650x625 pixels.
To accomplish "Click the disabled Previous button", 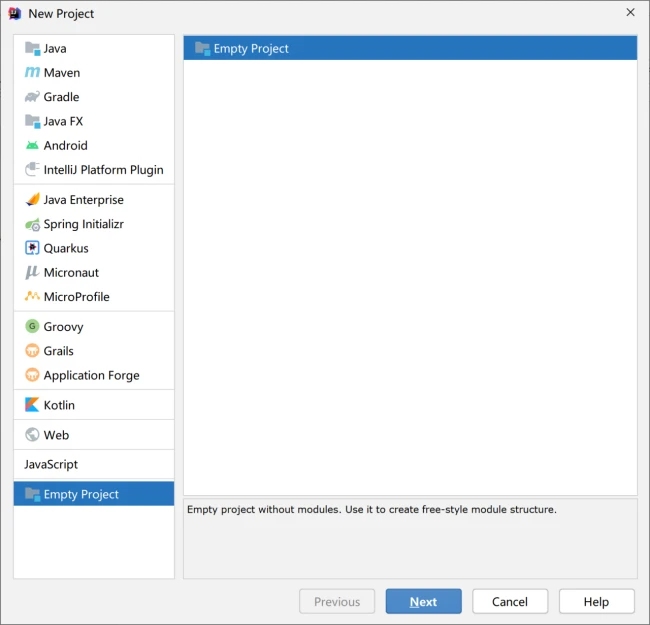I will pos(337,601).
